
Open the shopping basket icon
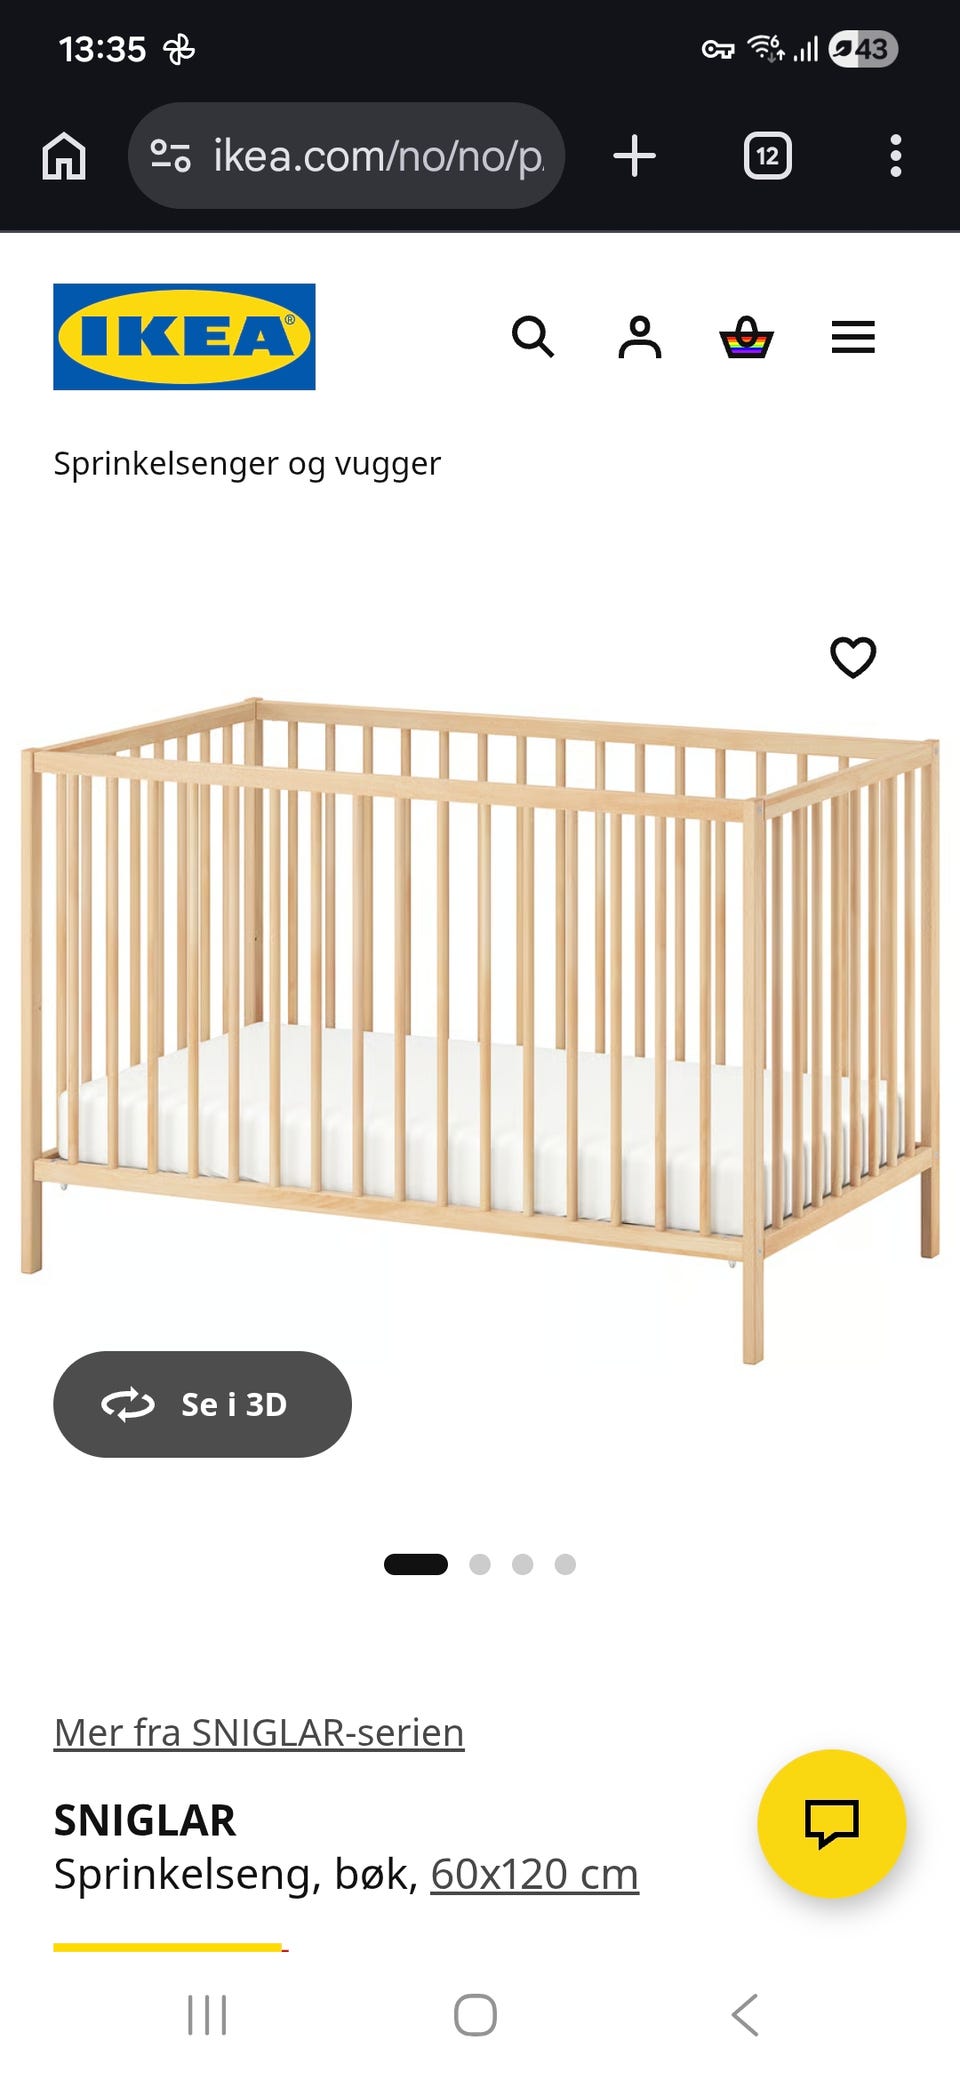pyautogui.click(x=747, y=337)
